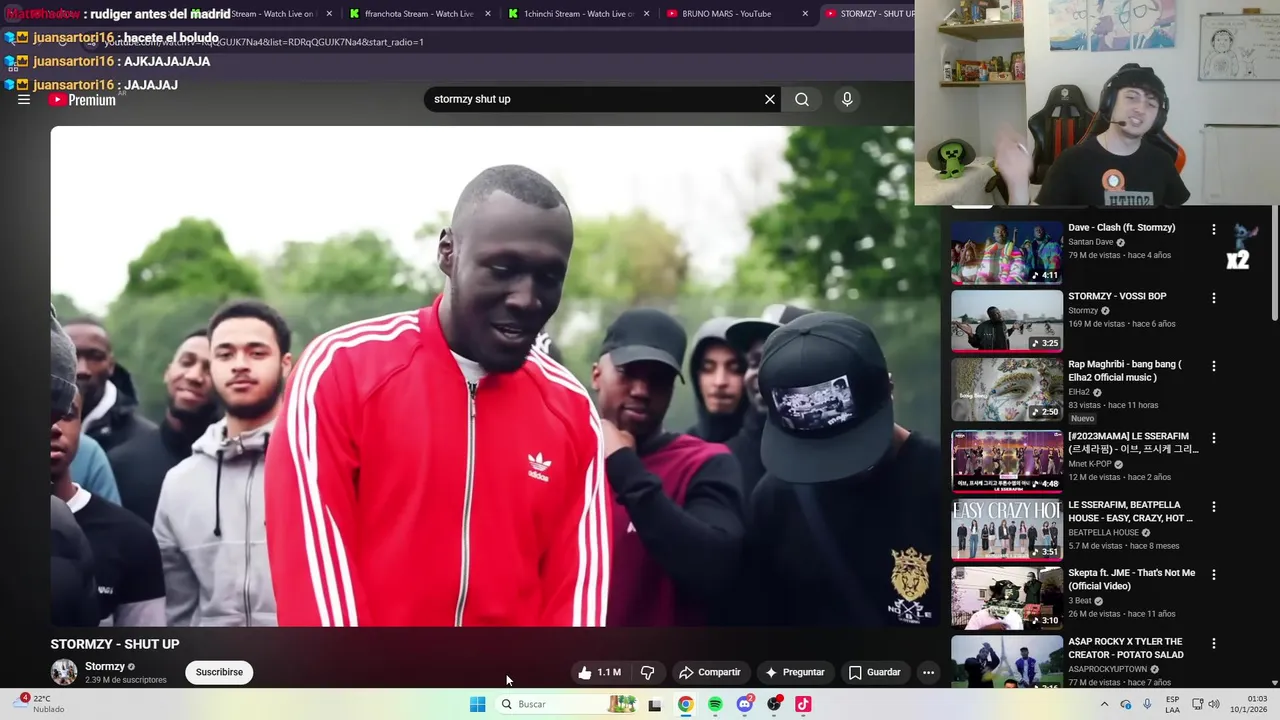Open the weather widget showing 22°C Nublado

pyautogui.click(x=40, y=704)
